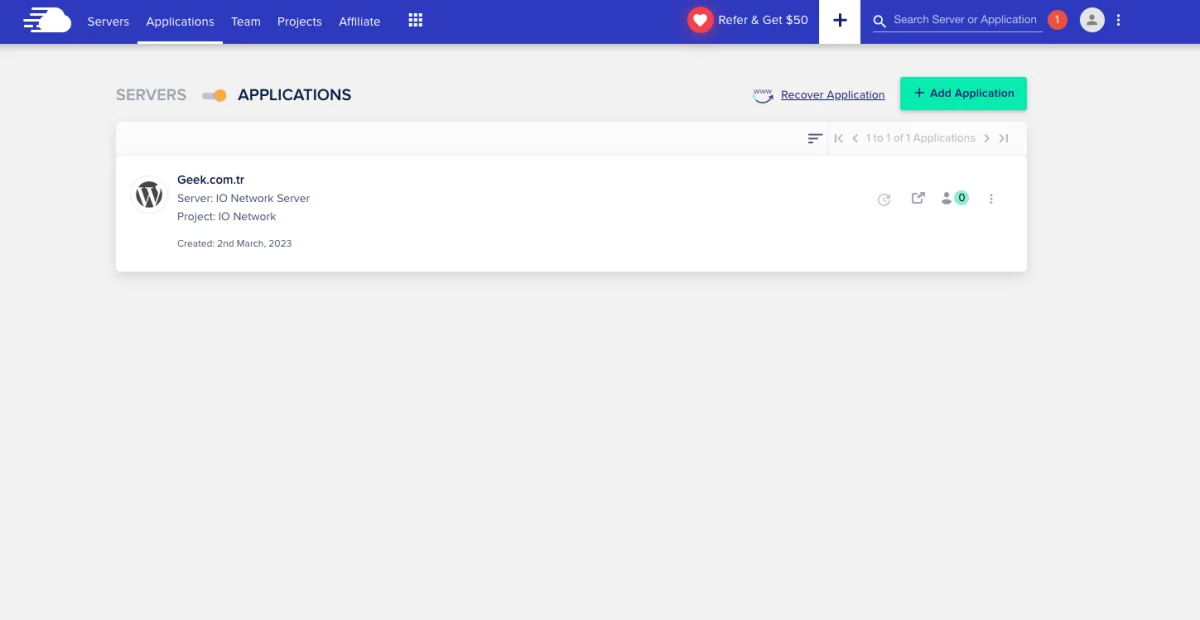Click the Recover Application link

(832, 95)
